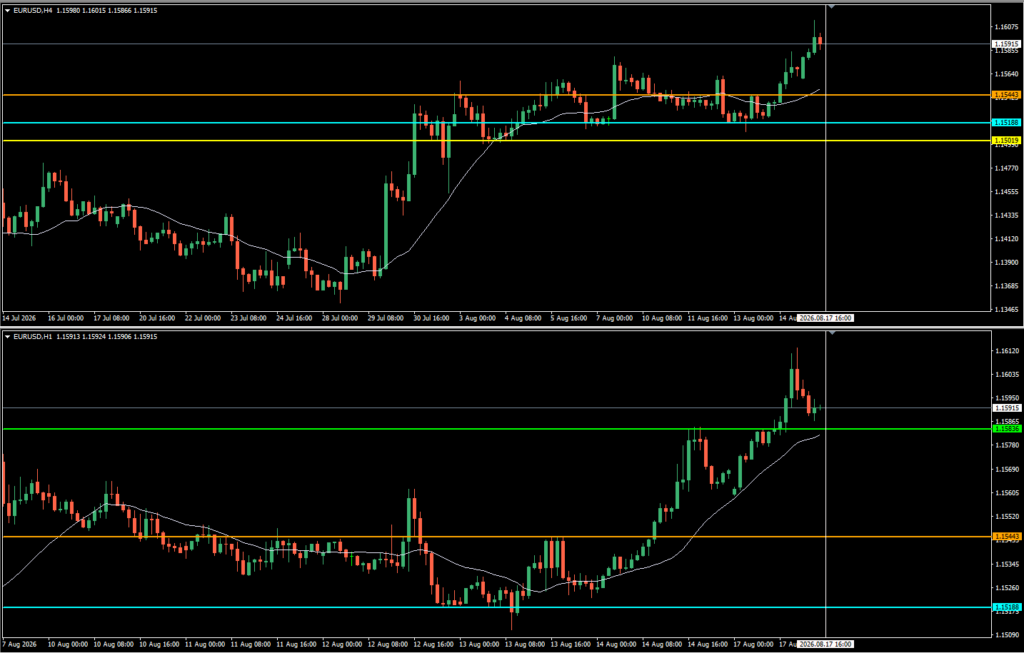
Task: Select the green 1.15835 price label on H1 chart
Action: [x=1006, y=429]
